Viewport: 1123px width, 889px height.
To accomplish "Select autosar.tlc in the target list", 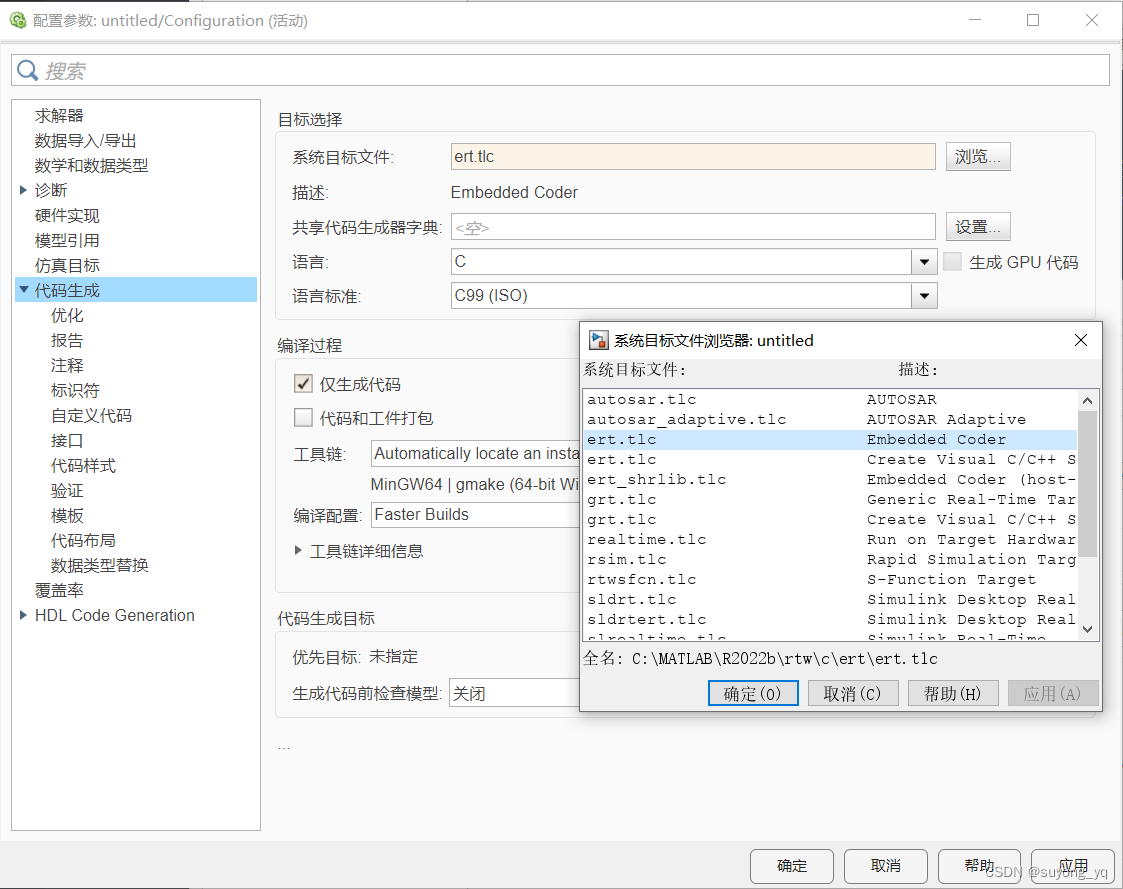I will [831, 399].
